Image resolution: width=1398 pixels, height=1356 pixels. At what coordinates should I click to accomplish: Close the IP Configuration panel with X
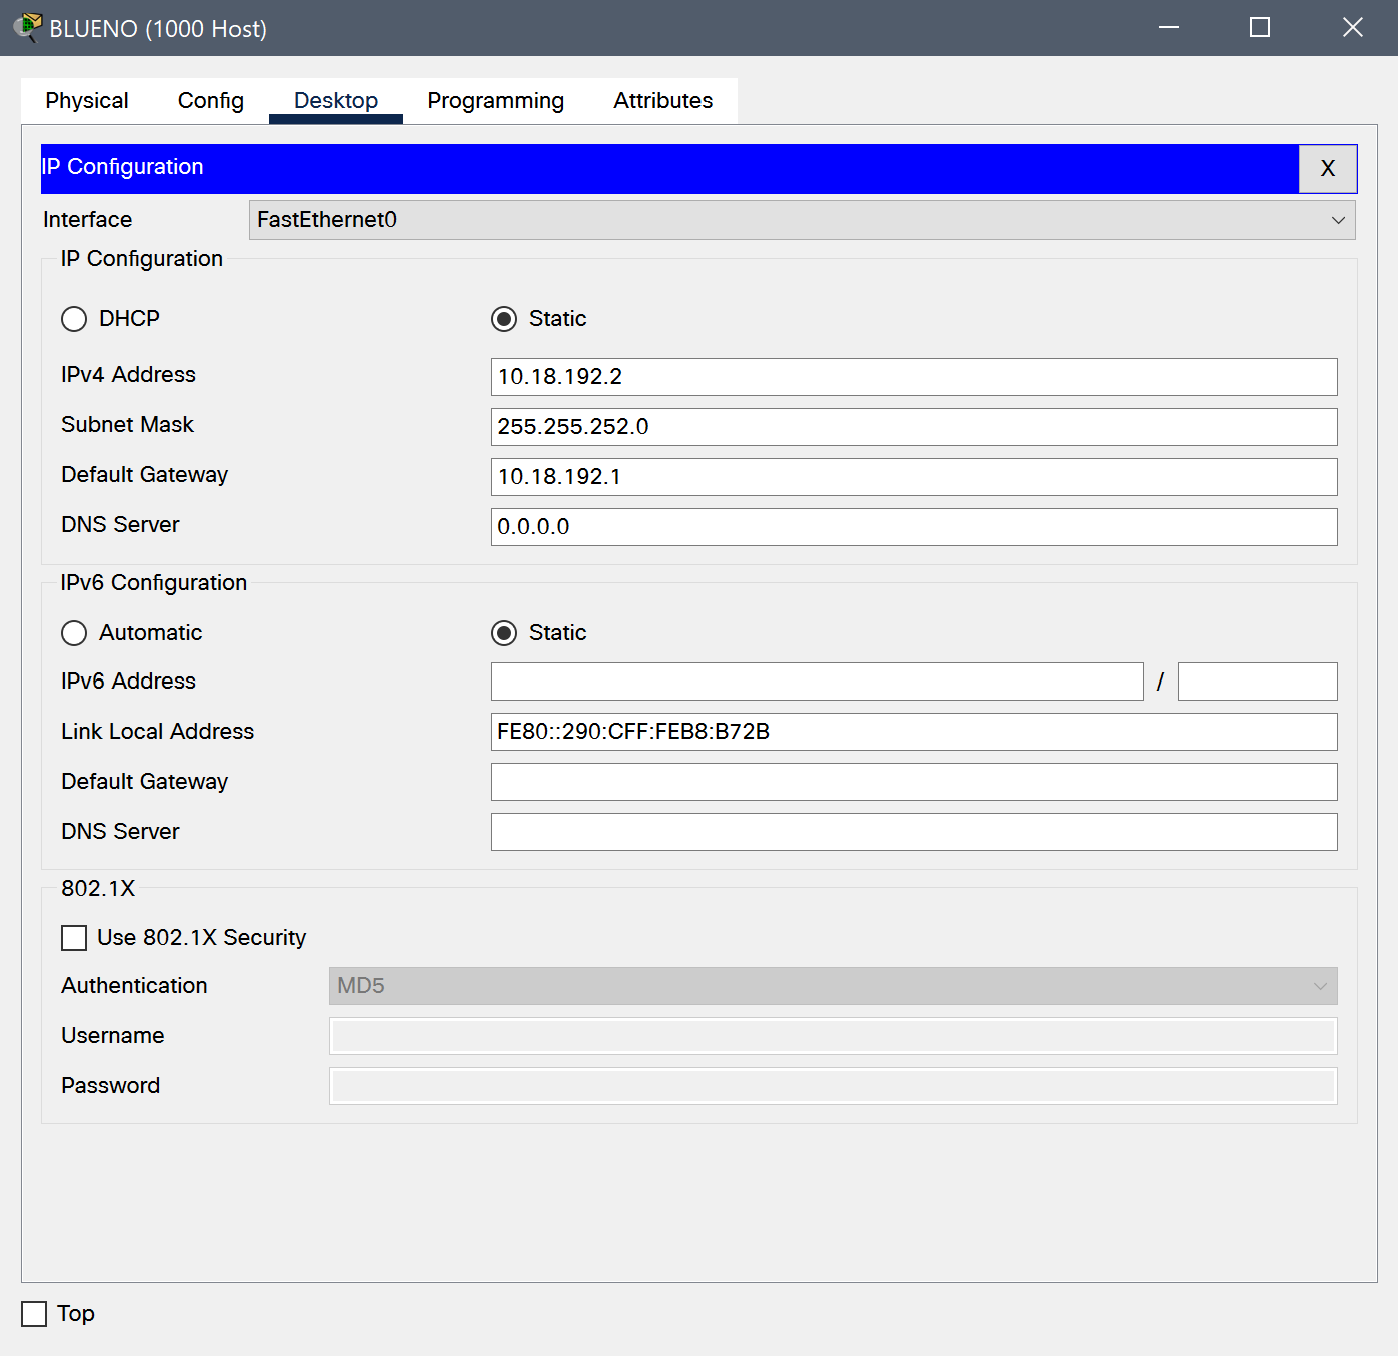coord(1328,169)
